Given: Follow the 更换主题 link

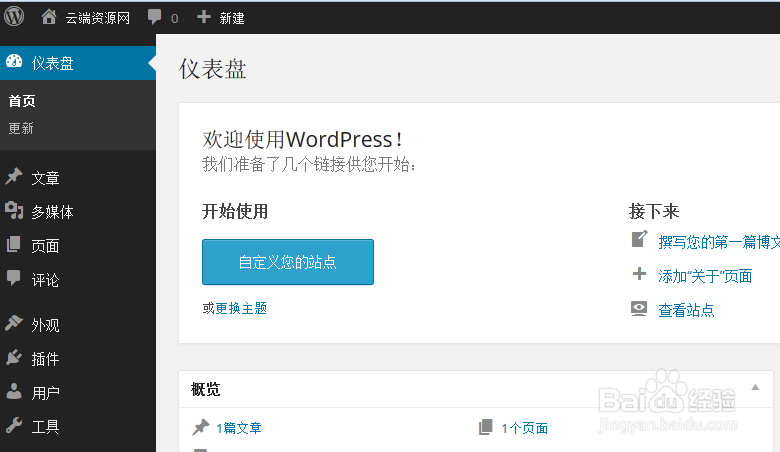Looking at the screenshot, I should pyautogui.click(x=241, y=308).
